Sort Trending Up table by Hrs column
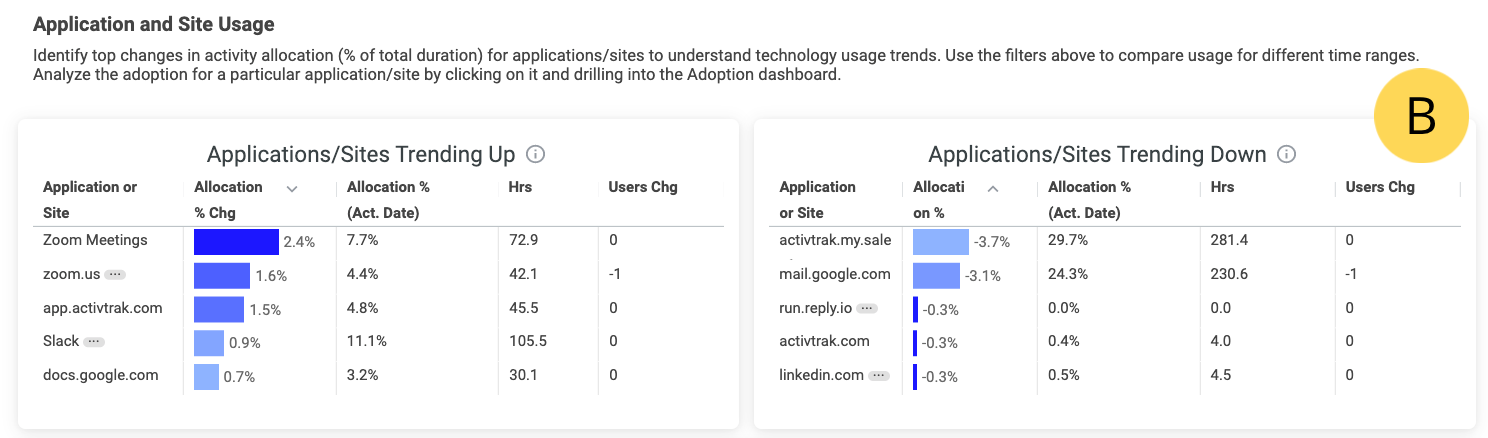The width and height of the screenshot is (1488, 438). [x=521, y=187]
